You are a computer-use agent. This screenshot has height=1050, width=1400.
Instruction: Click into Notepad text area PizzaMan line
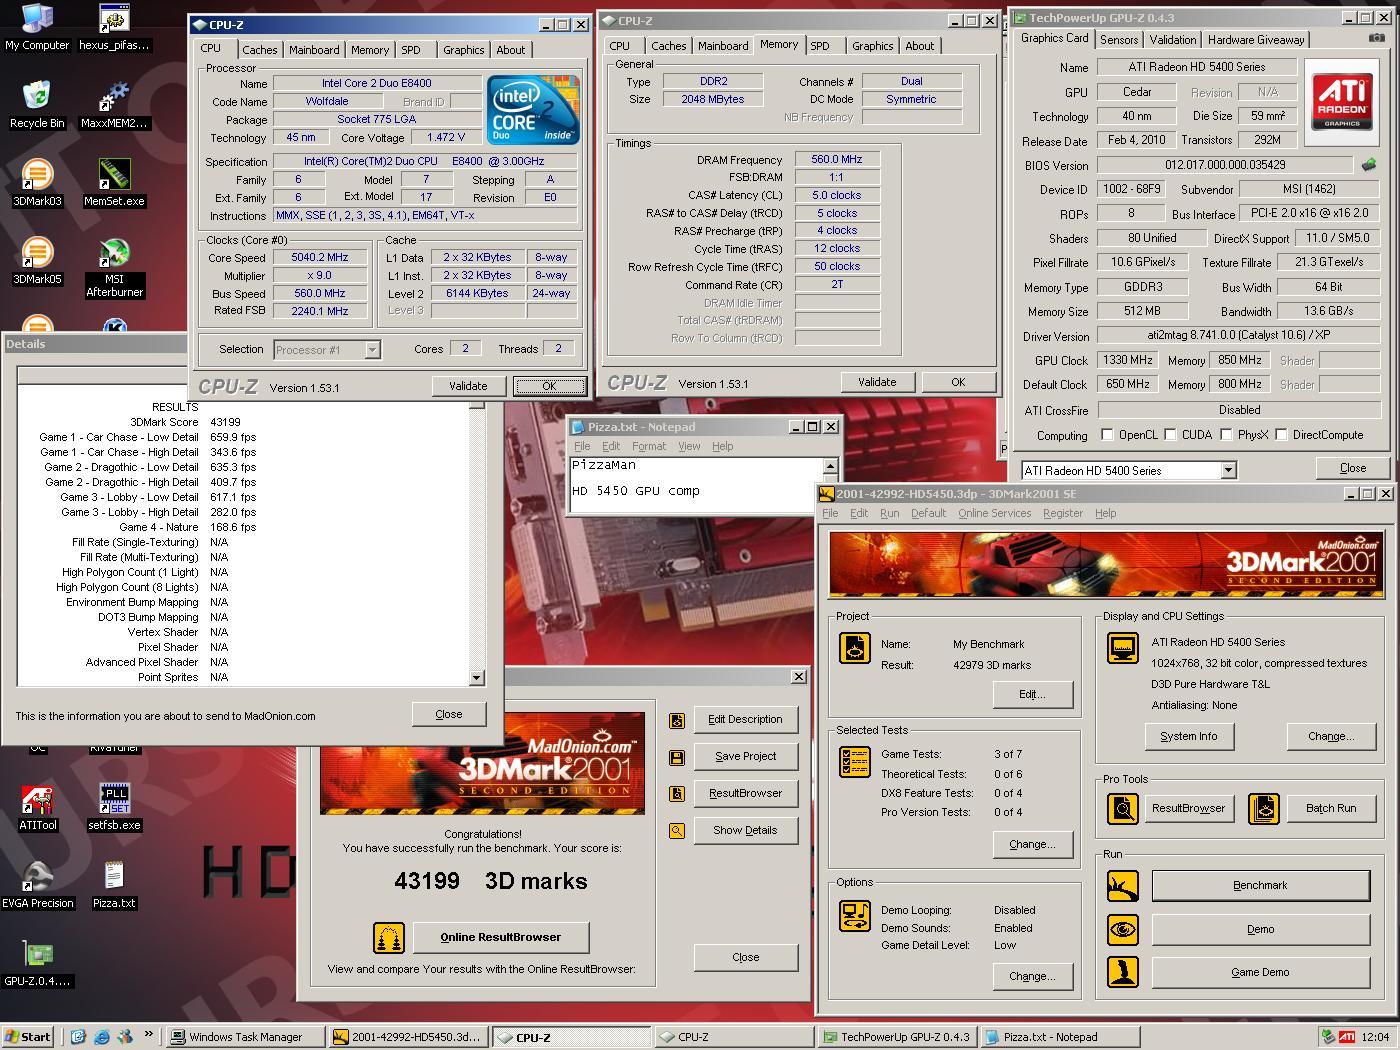coord(603,465)
